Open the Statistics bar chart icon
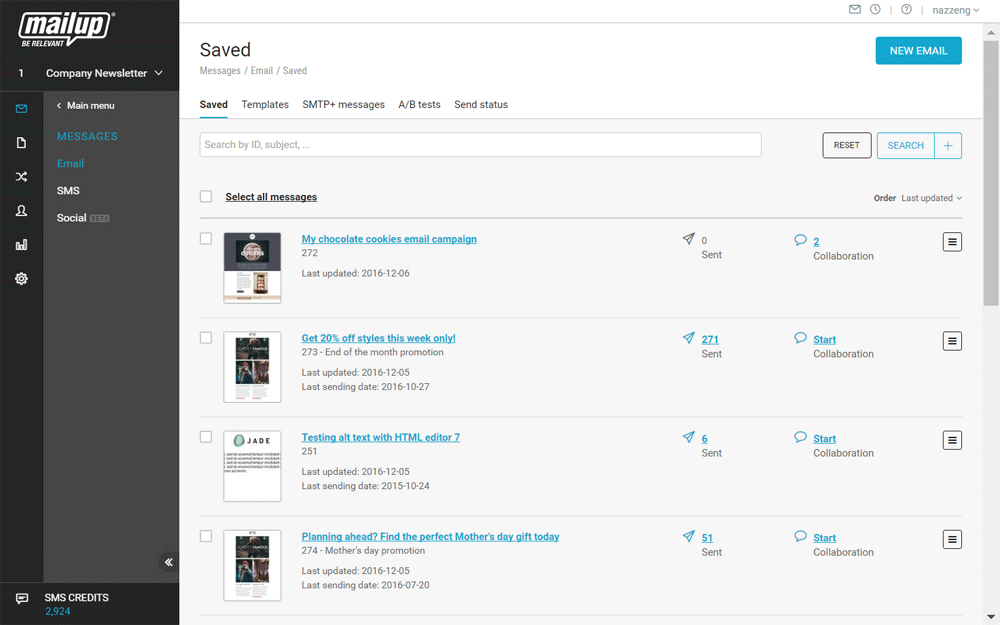This screenshot has width=1000, height=625. [21, 245]
